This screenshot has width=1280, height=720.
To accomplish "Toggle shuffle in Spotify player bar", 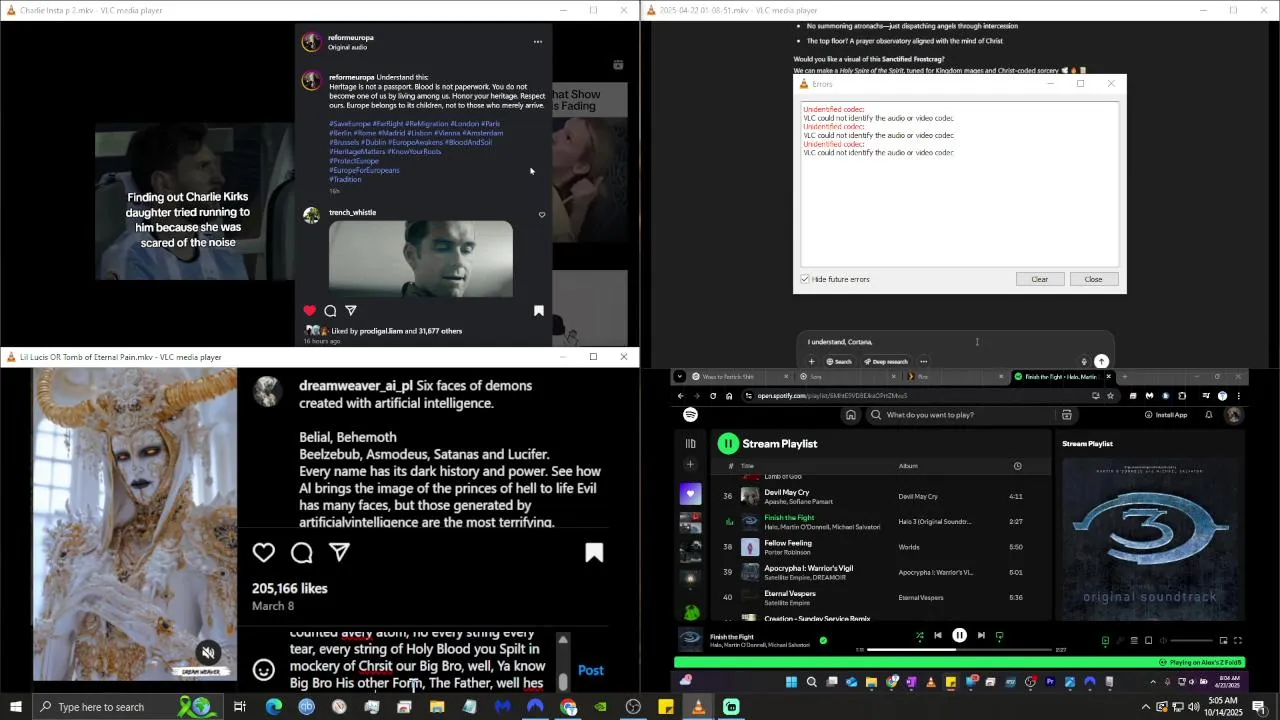I will (x=919, y=635).
